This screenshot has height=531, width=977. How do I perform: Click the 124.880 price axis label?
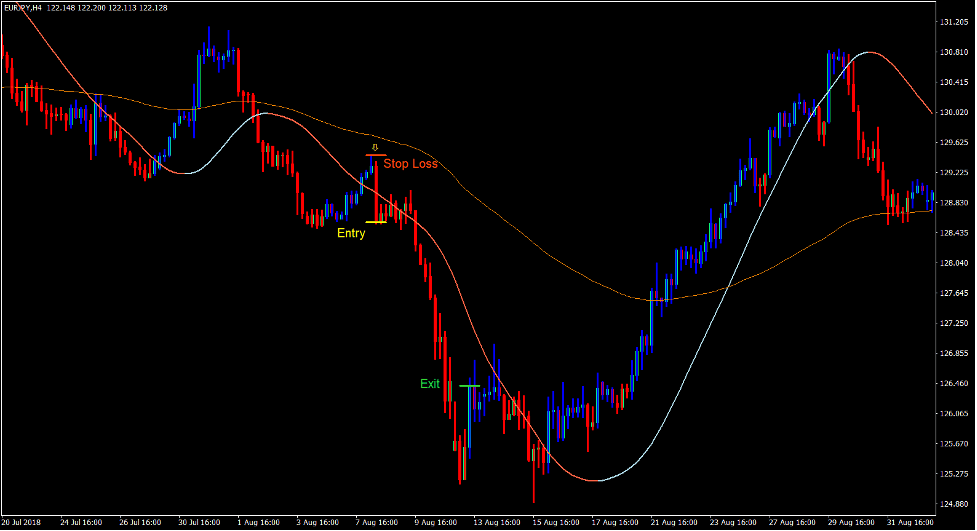point(955,504)
